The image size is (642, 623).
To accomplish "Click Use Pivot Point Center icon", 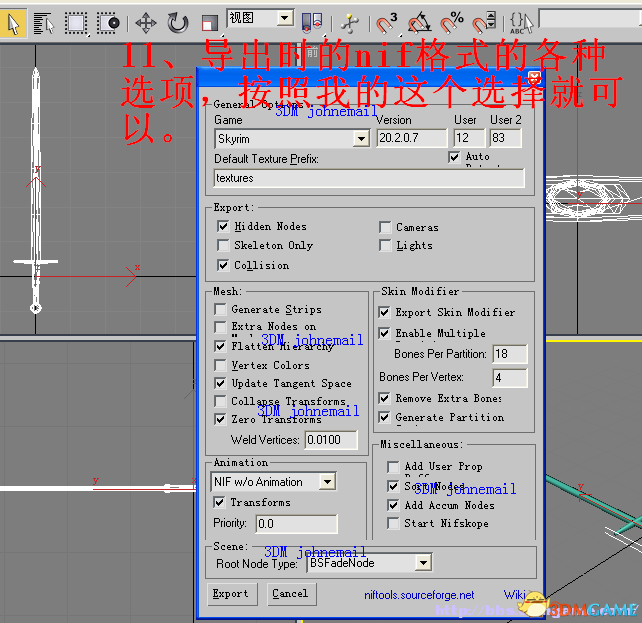I will point(312,23).
